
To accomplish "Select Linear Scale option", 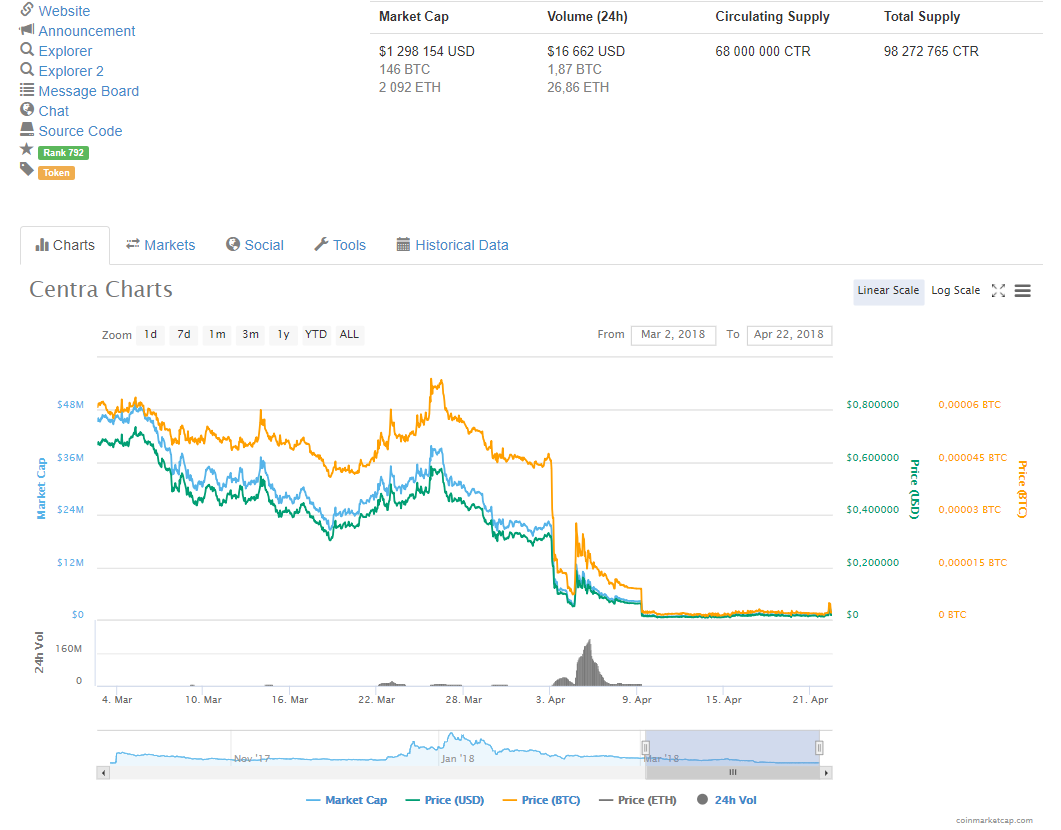I will pos(888,291).
